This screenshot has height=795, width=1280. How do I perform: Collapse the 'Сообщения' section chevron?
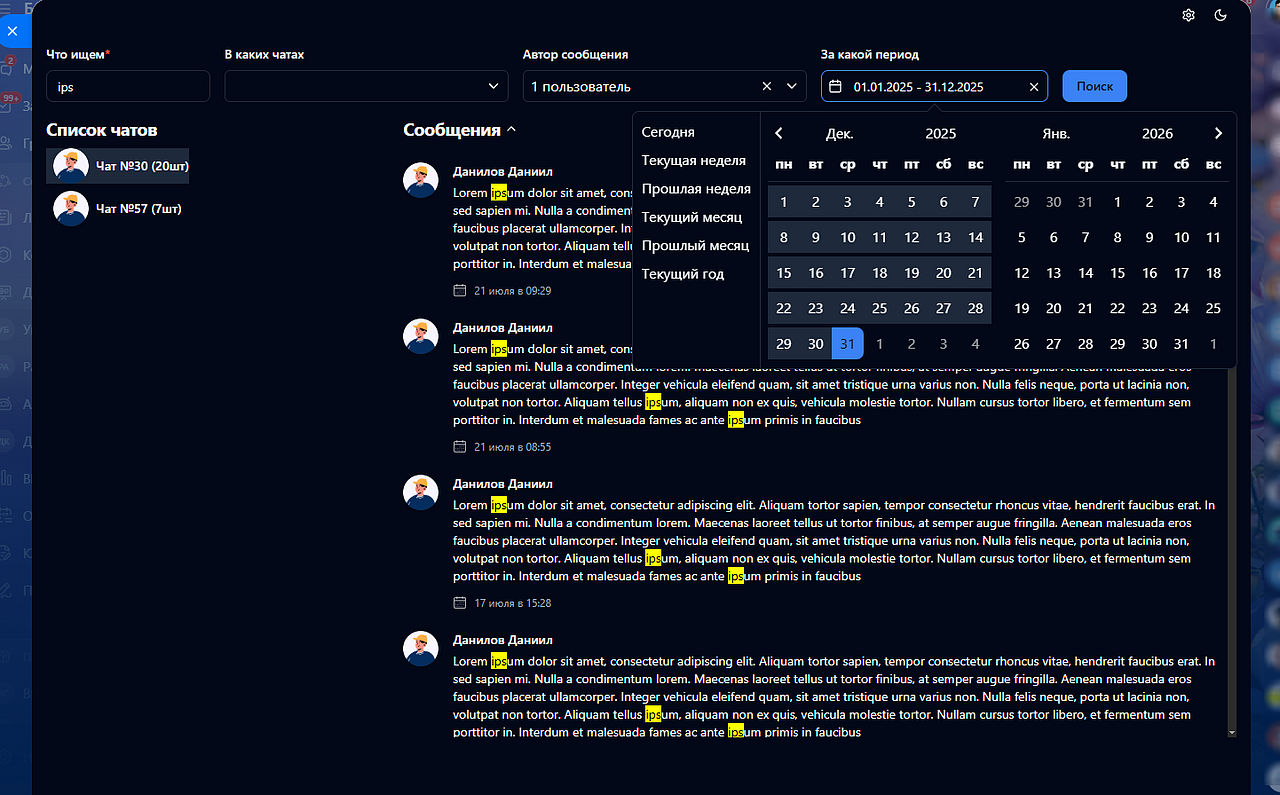tap(512, 130)
